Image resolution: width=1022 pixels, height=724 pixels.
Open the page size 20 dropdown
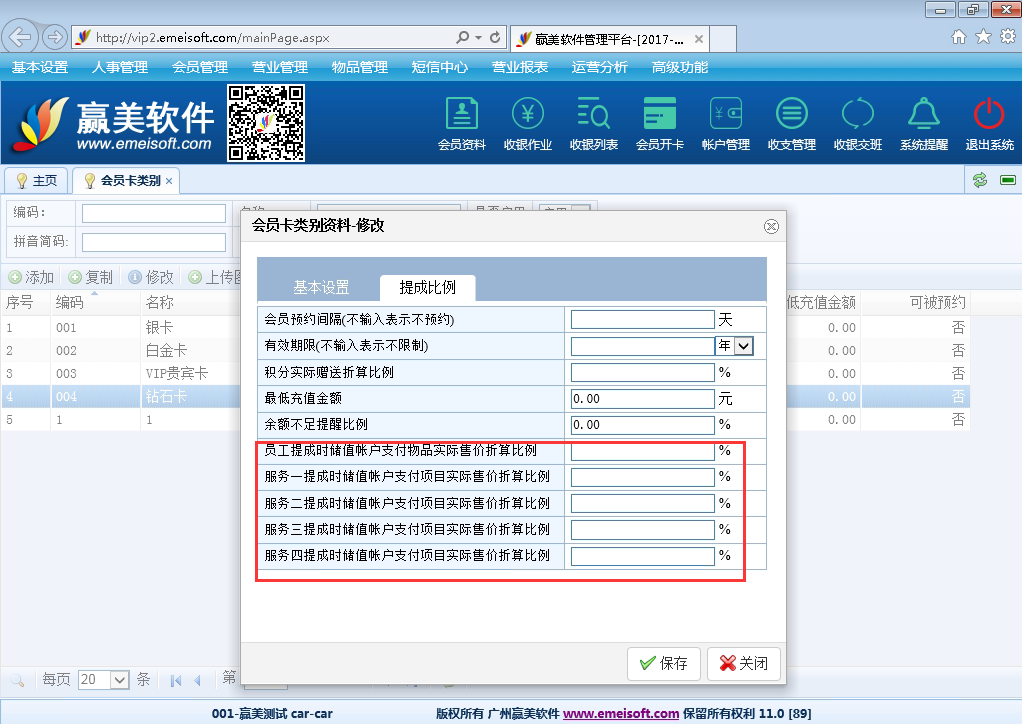(119, 680)
